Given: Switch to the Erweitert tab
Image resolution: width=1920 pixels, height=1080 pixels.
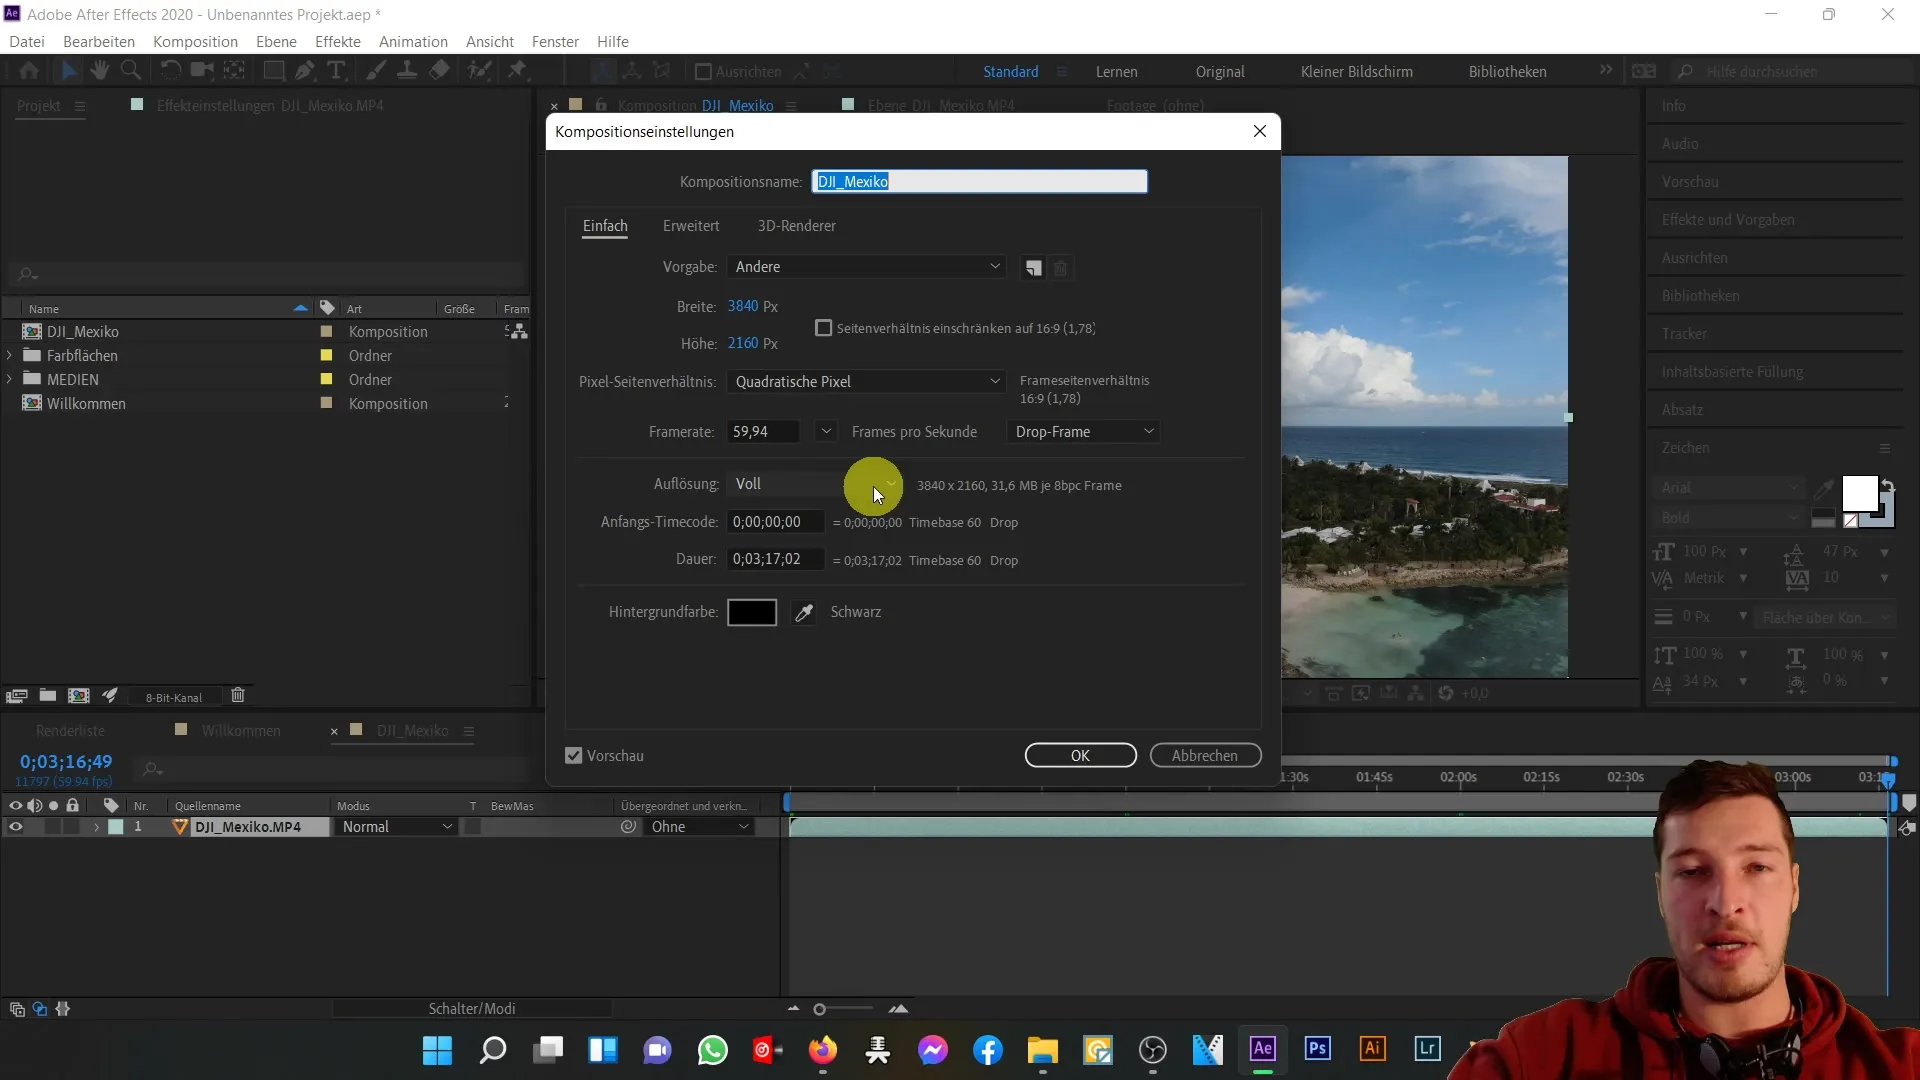Looking at the screenshot, I should (x=691, y=226).
